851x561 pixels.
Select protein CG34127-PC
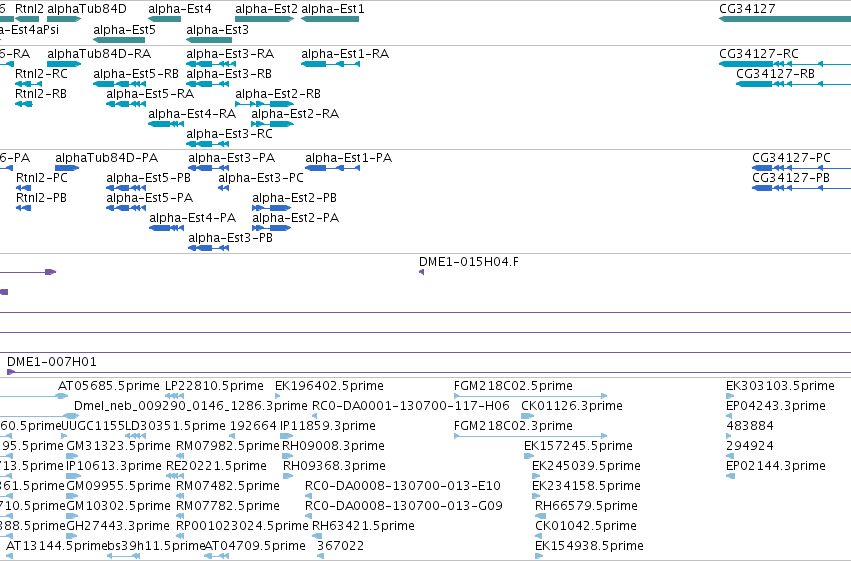[791, 158]
